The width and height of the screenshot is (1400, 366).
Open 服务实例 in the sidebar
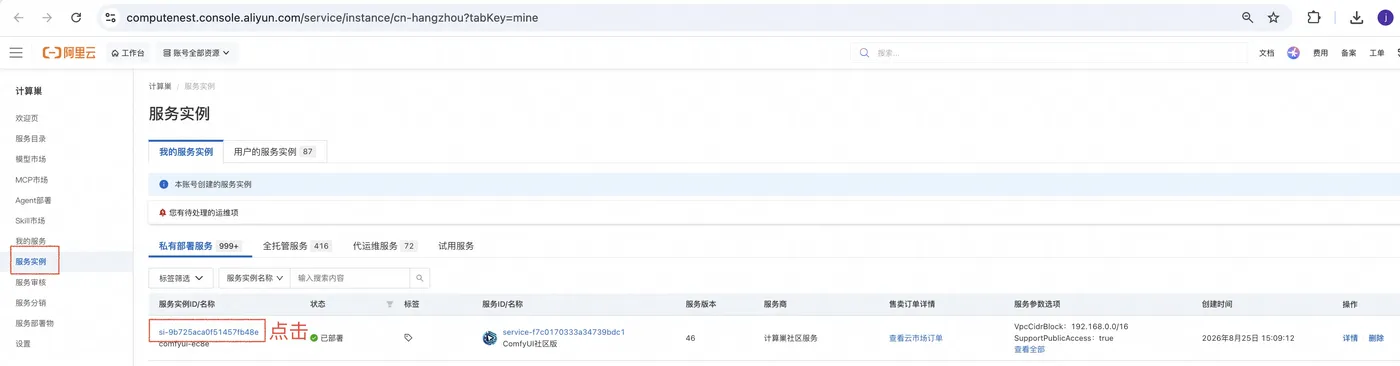pos(31,261)
